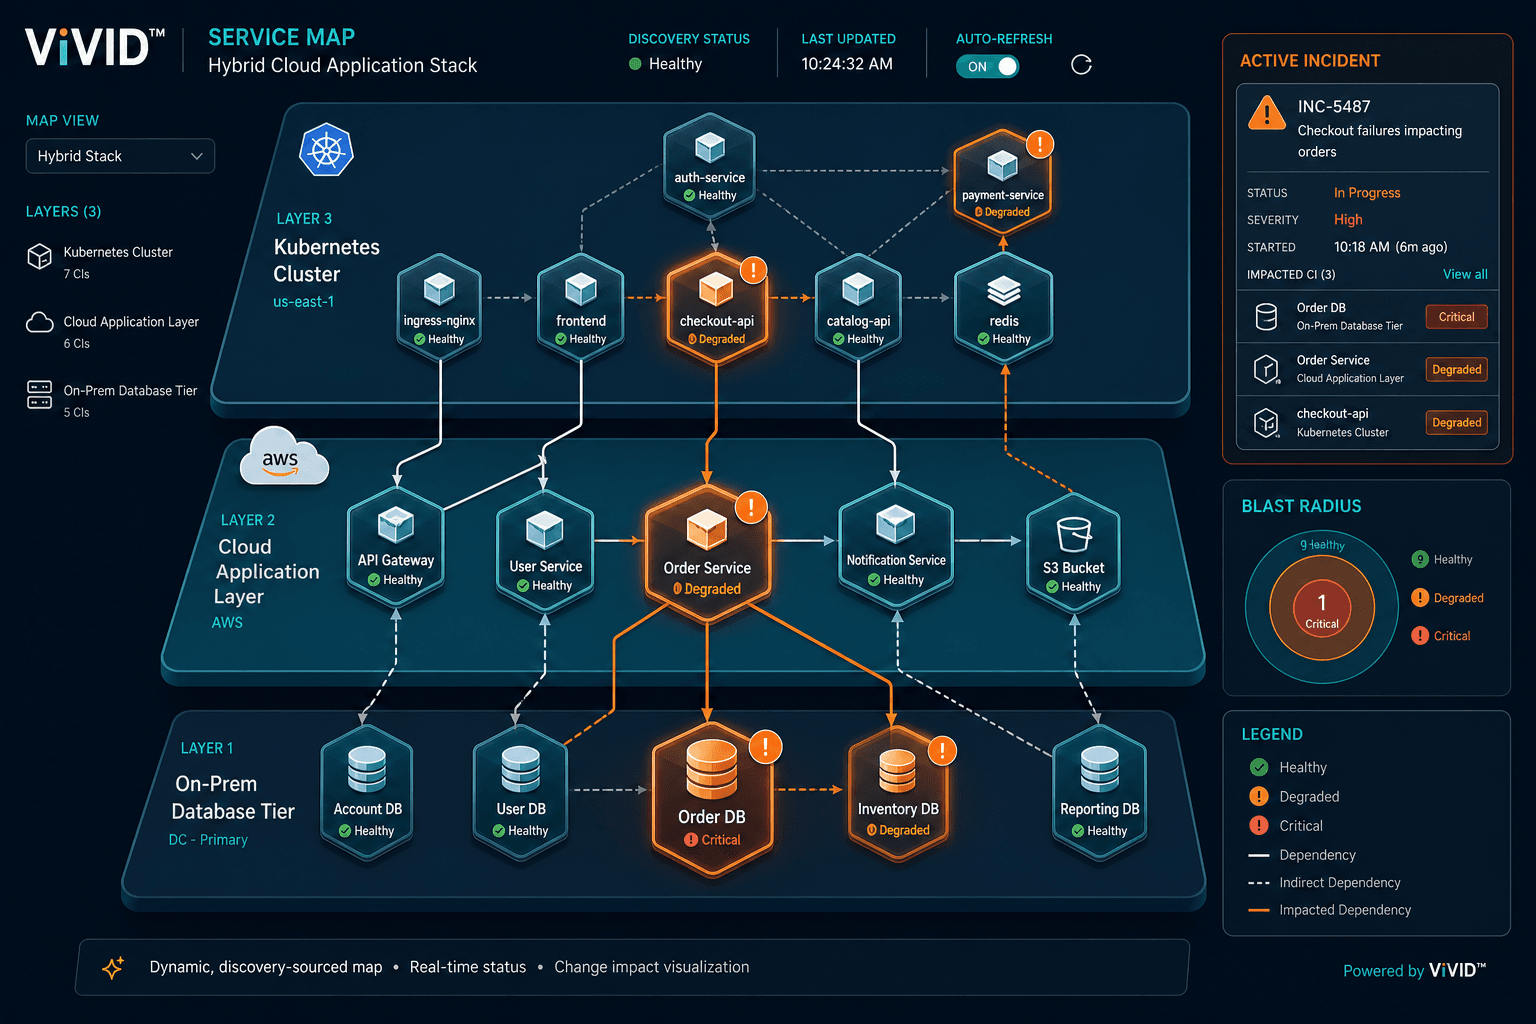Select the API Gateway node
Screen dimensions: 1536x1024
click(x=395, y=546)
